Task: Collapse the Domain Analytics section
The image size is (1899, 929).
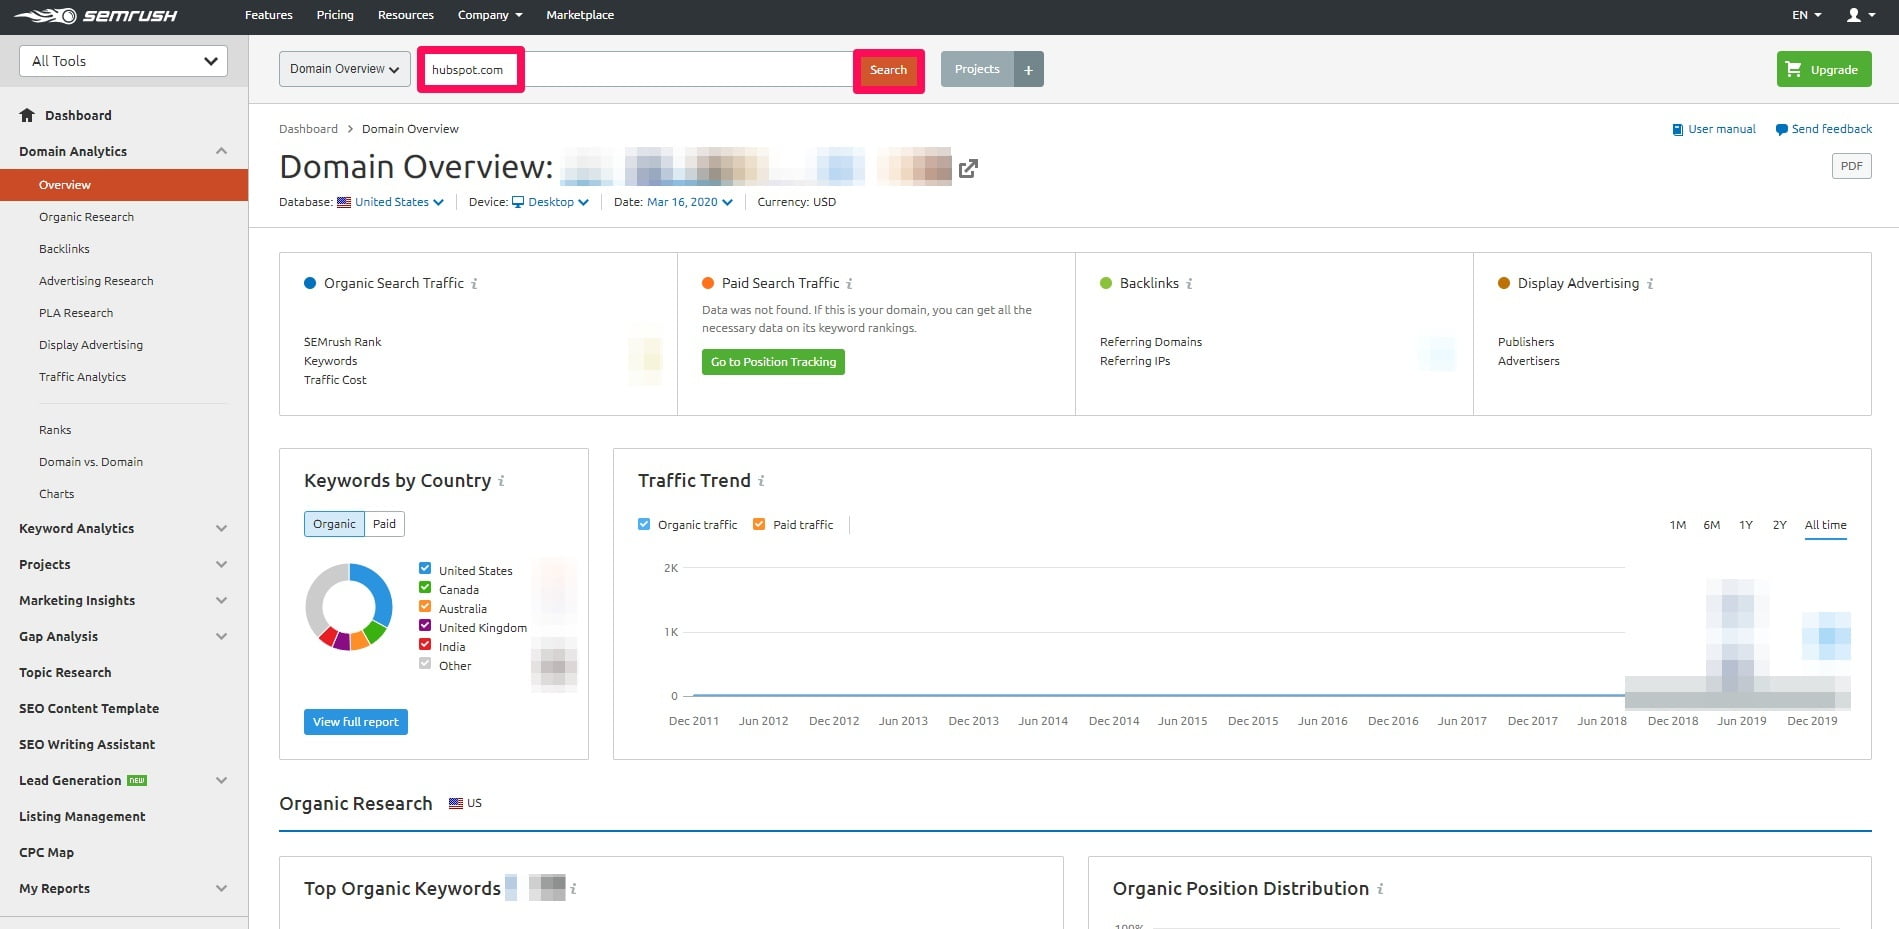Action: (x=221, y=151)
